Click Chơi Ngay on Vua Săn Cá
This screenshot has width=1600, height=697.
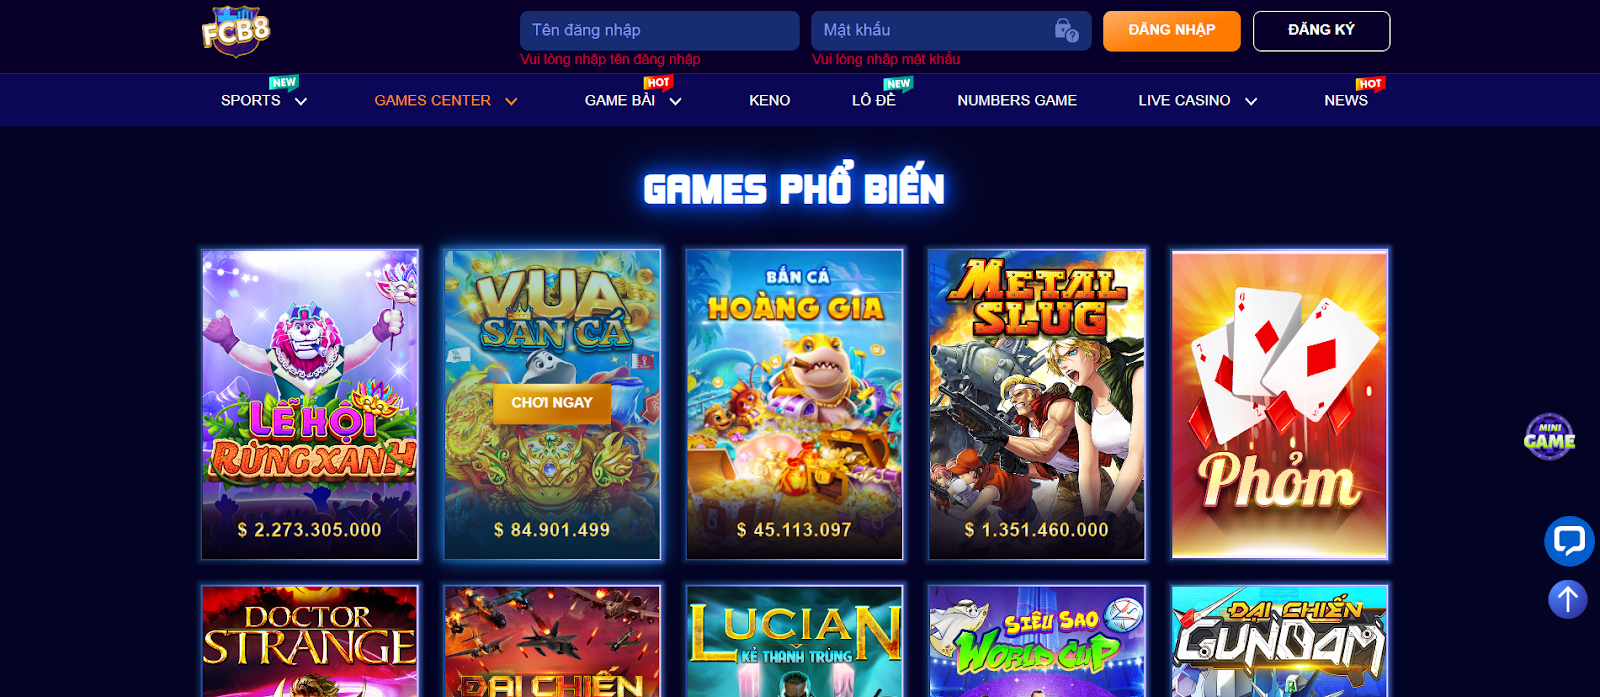tap(552, 403)
